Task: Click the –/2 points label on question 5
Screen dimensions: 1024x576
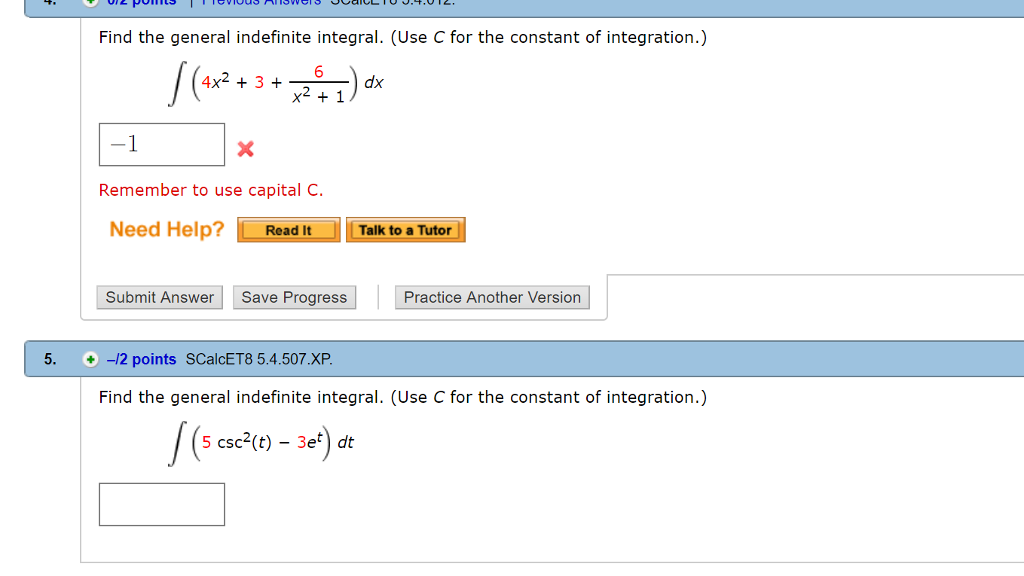Action: pos(142,358)
